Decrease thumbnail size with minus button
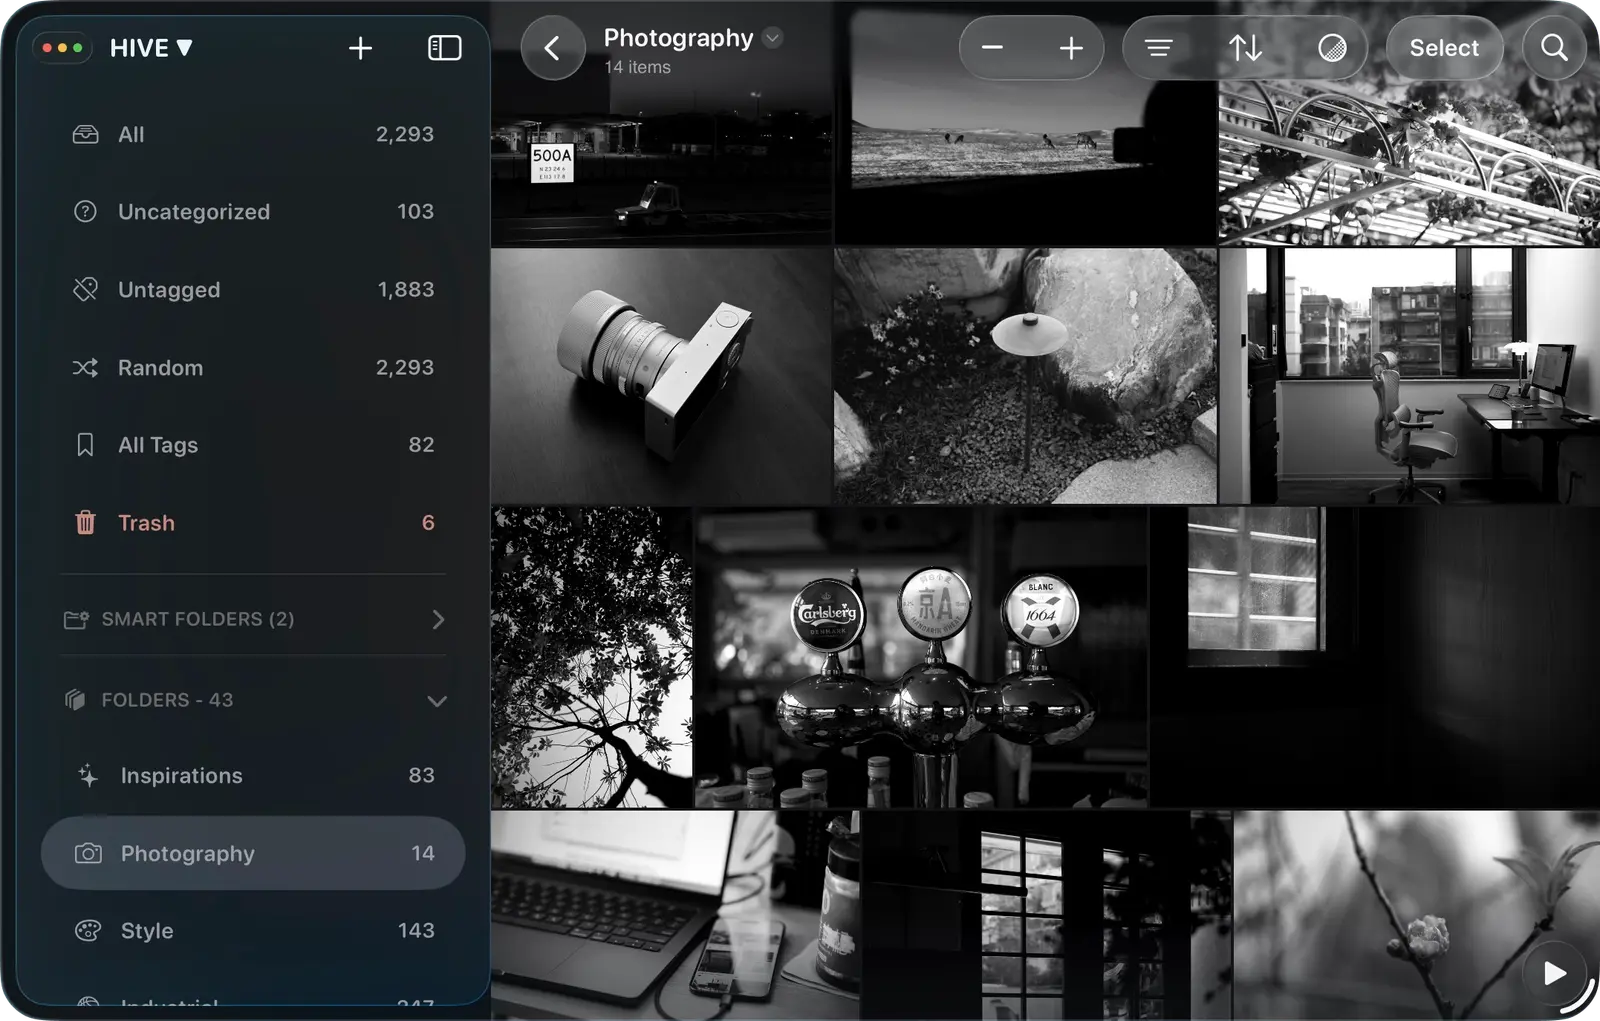The width and height of the screenshot is (1600, 1021). (x=992, y=48)
